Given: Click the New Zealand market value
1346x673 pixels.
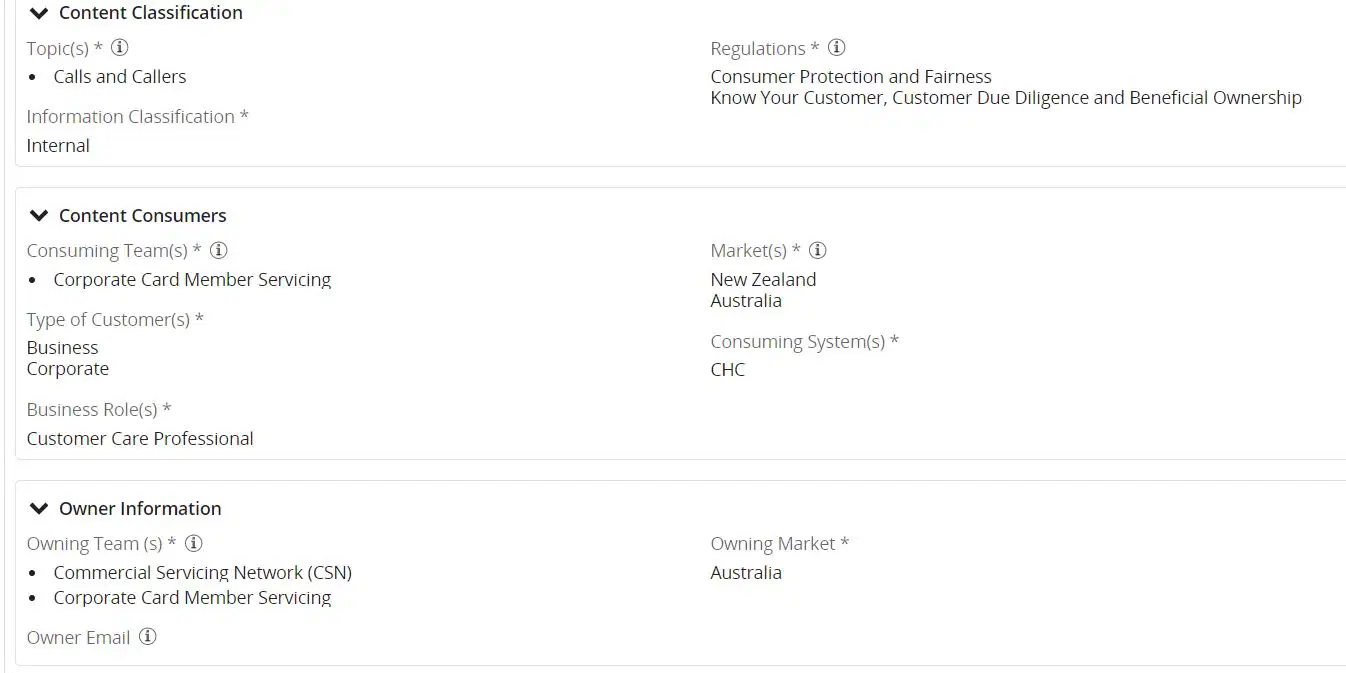Looking at the screenshot, I should coord(763,279).
